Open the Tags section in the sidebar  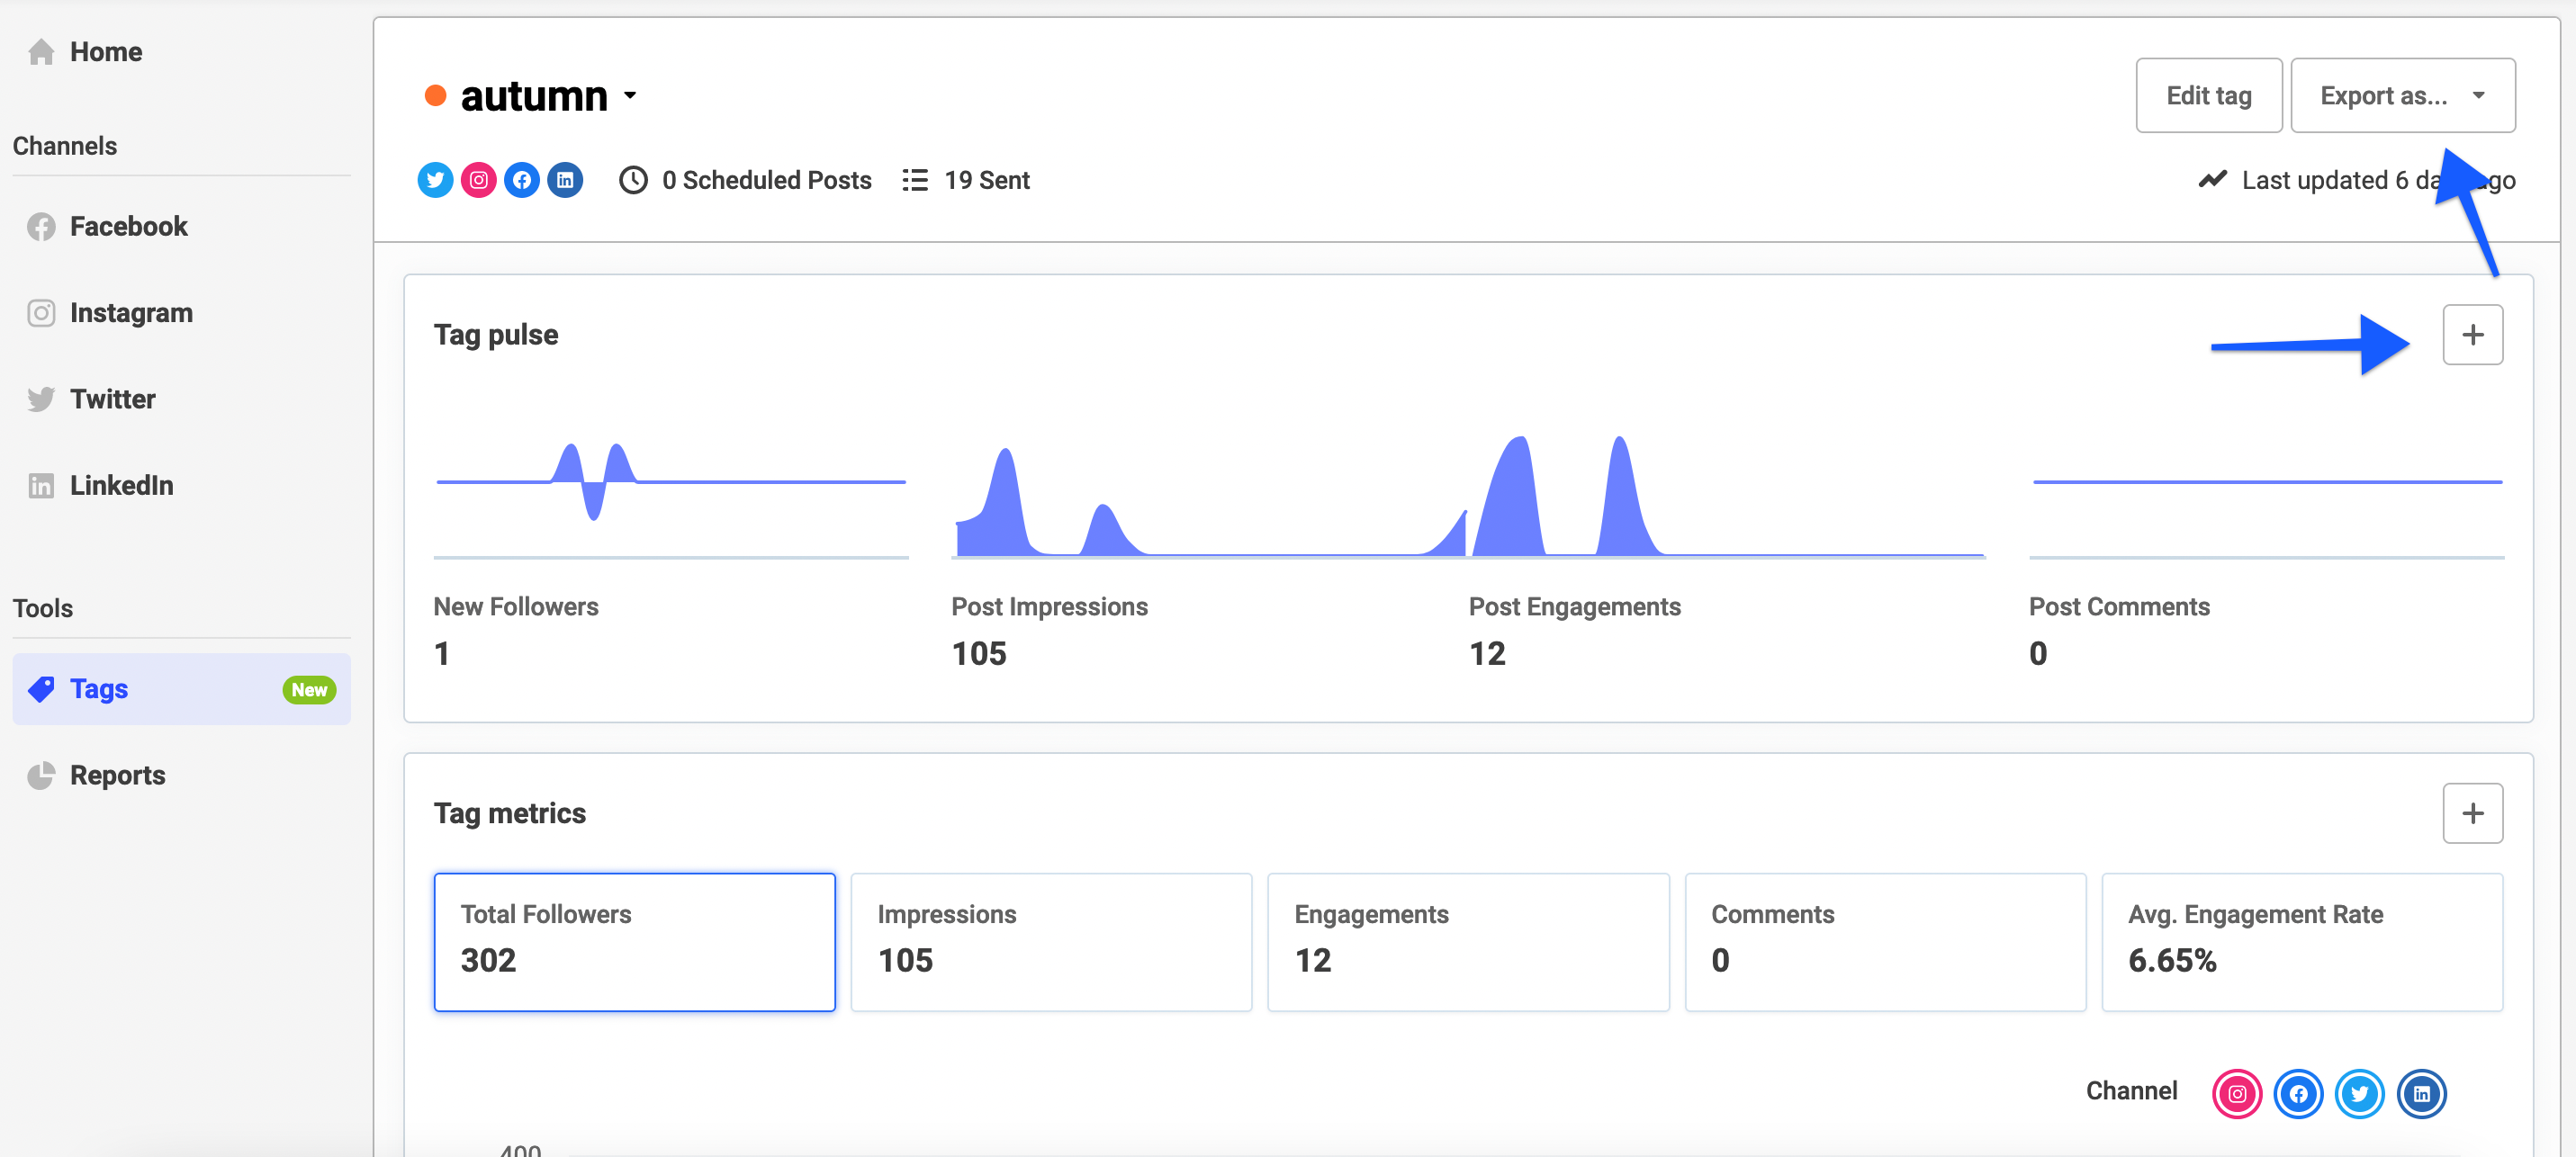coord(98,689)
